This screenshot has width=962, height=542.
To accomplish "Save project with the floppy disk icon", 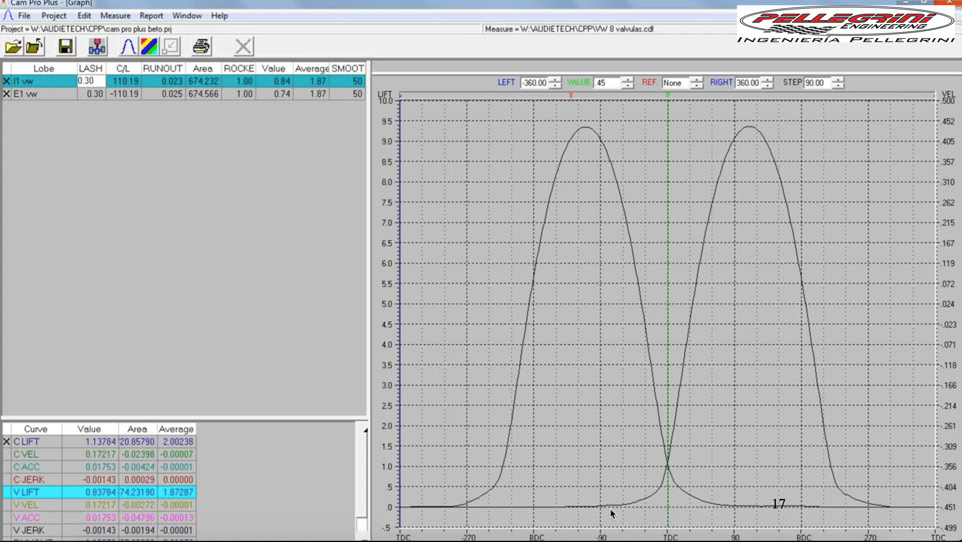I will click(65, 47).
